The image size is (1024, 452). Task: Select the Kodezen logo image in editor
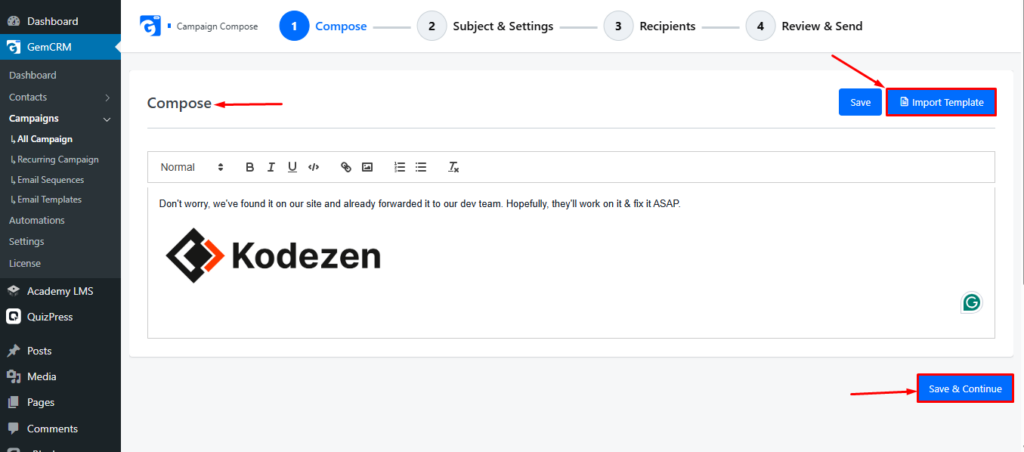pyautogui.click(x=273, y=255)
